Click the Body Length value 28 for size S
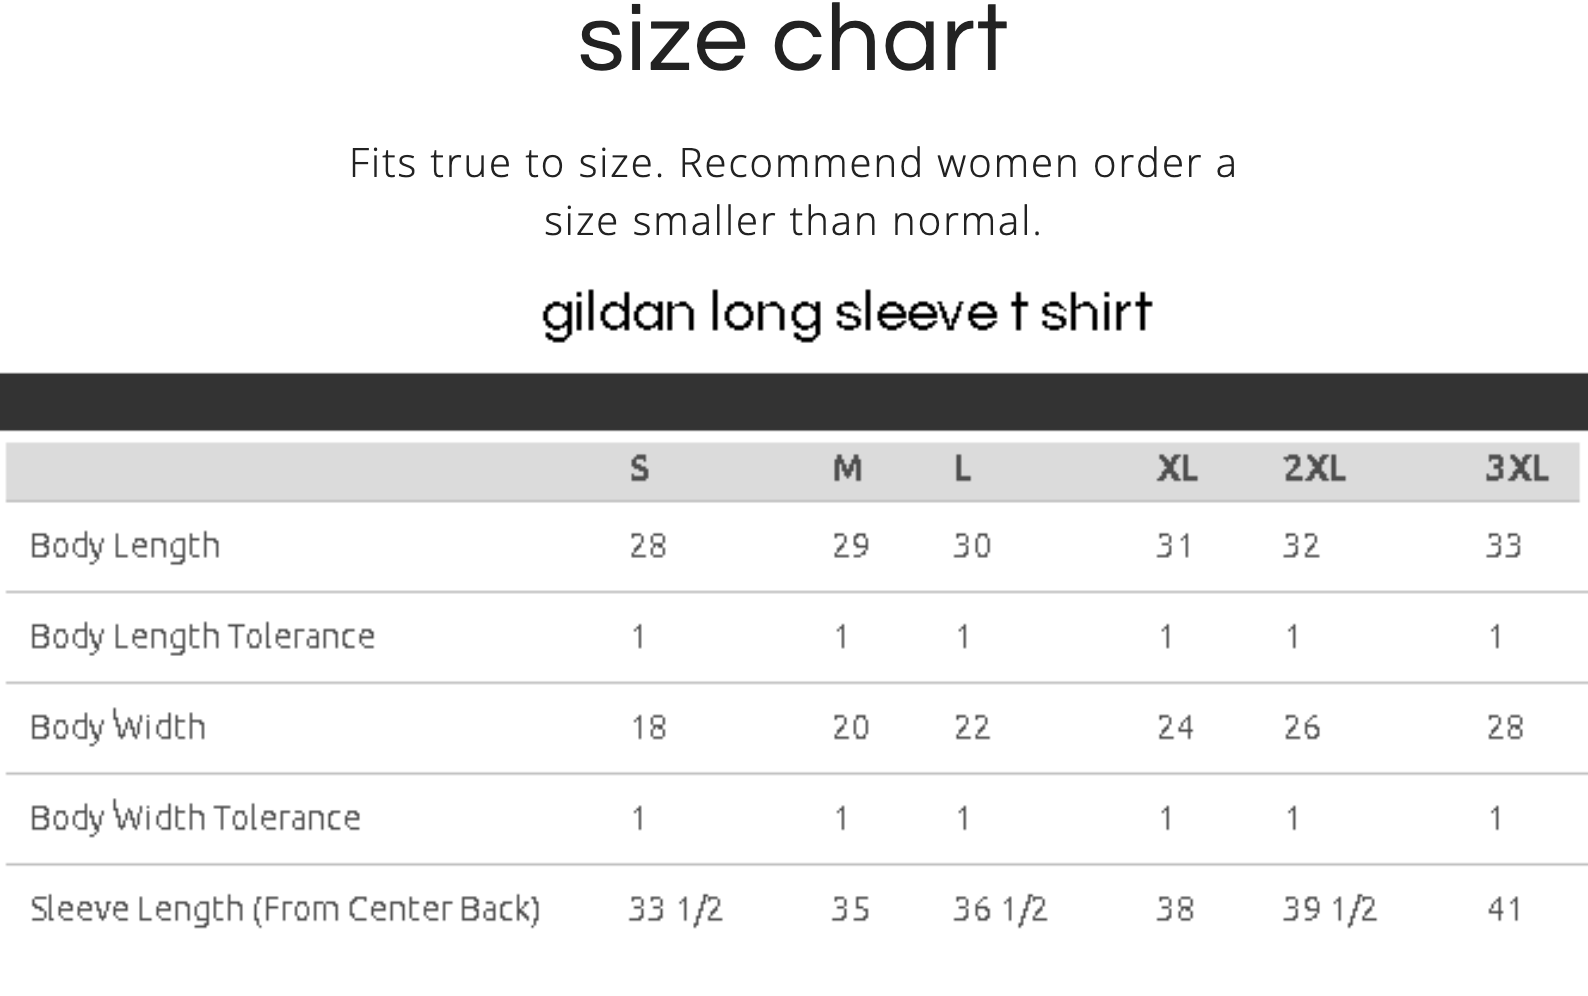 [648, 546]
